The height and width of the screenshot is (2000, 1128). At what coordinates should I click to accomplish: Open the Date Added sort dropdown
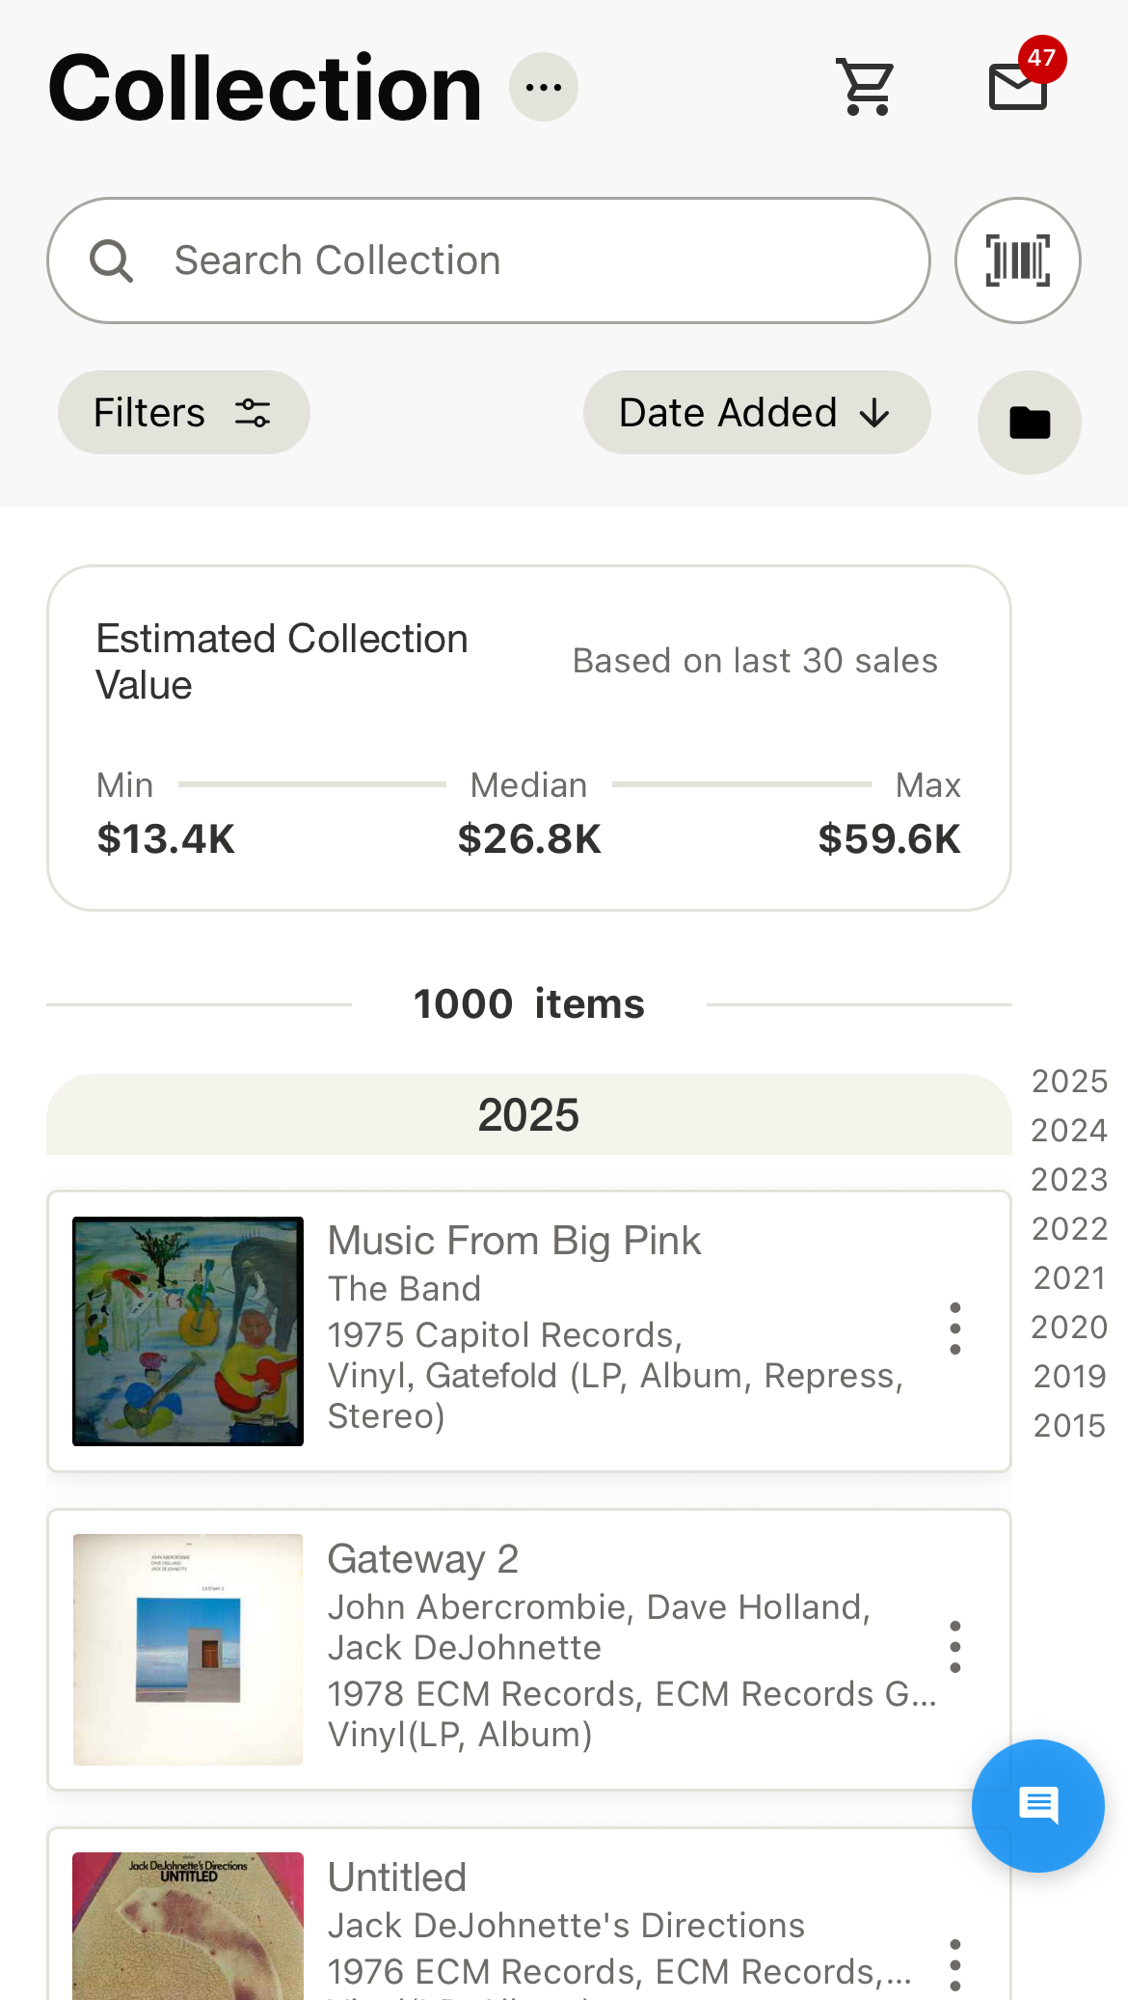[756, 413]
